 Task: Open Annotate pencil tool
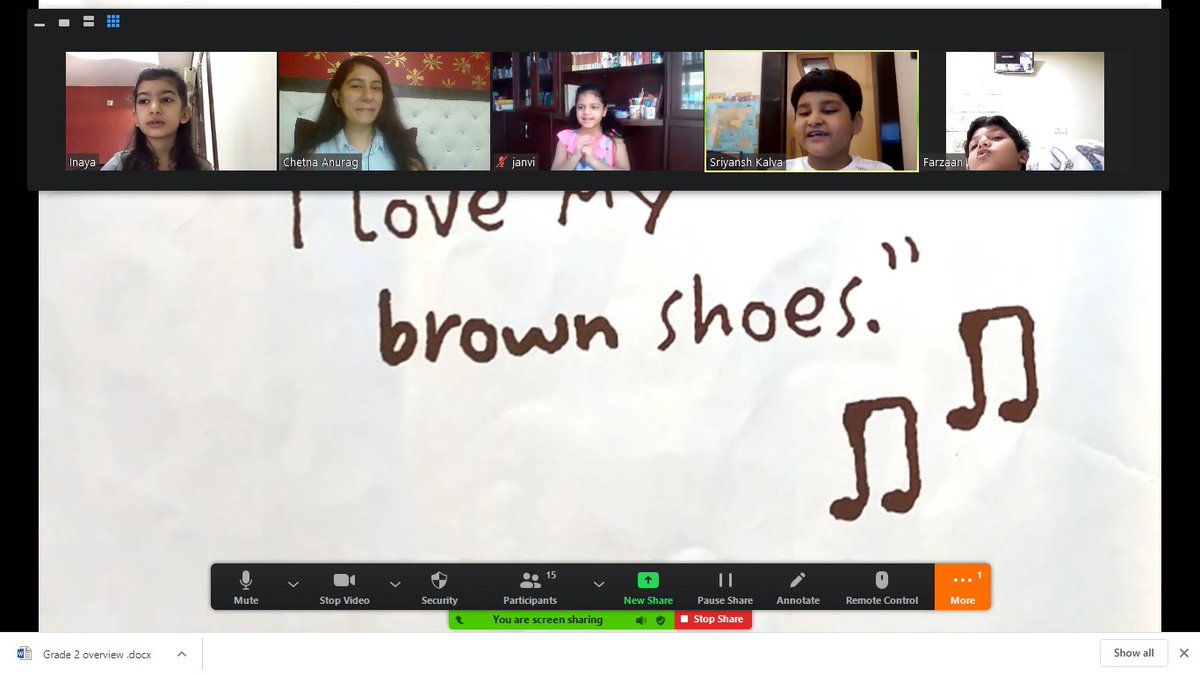pyautogui.click(x=797, y=587)
